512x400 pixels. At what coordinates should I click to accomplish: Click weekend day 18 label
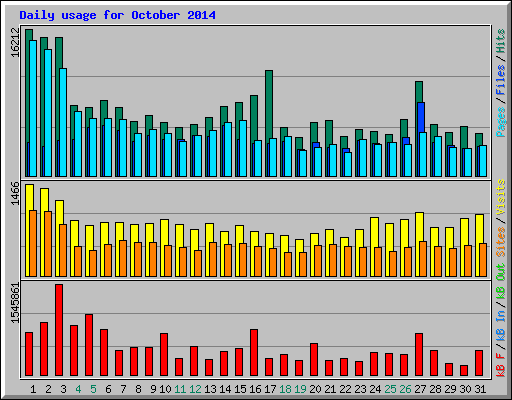click(285, 389)
